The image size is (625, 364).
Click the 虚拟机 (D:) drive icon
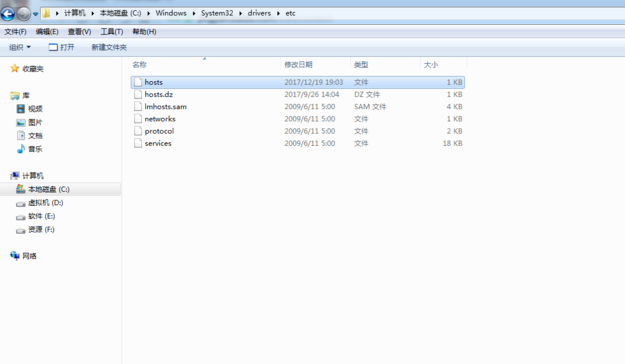21,203
